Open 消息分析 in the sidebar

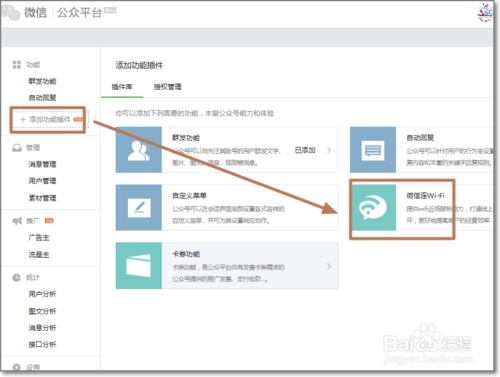(42, 328)
